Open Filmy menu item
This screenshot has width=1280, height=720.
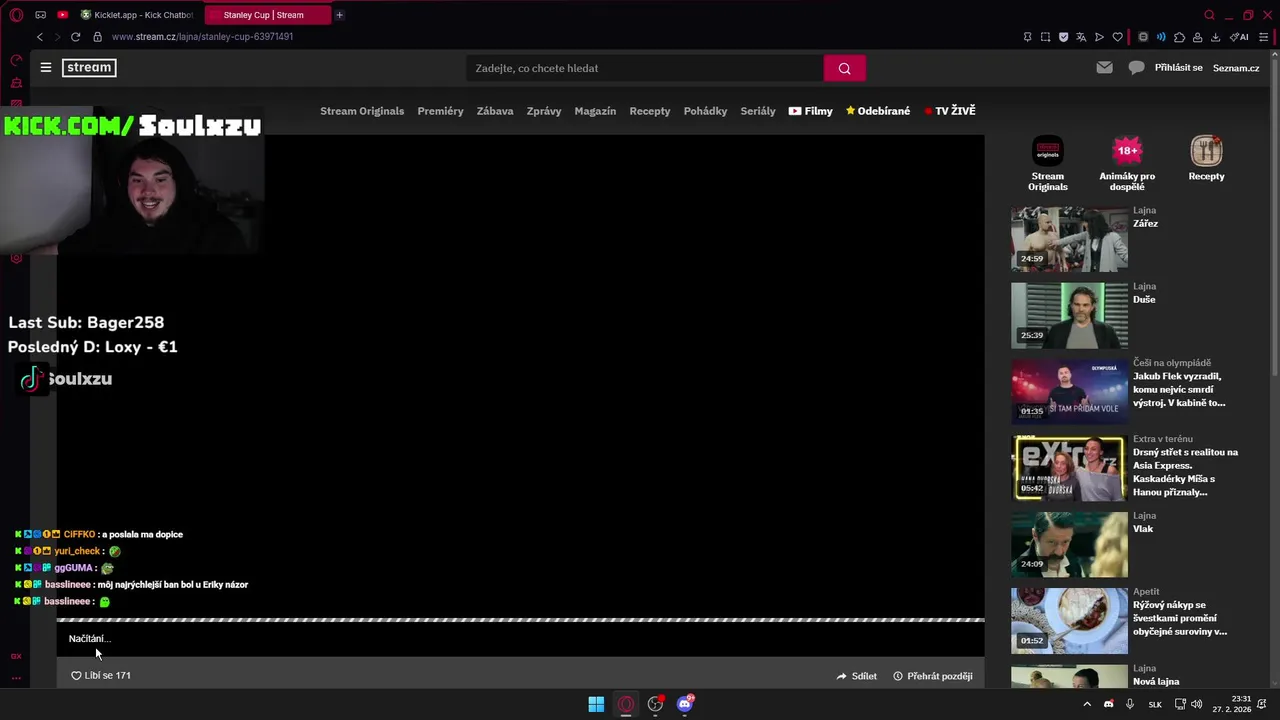pyautogui.click(x=810, y=111)
